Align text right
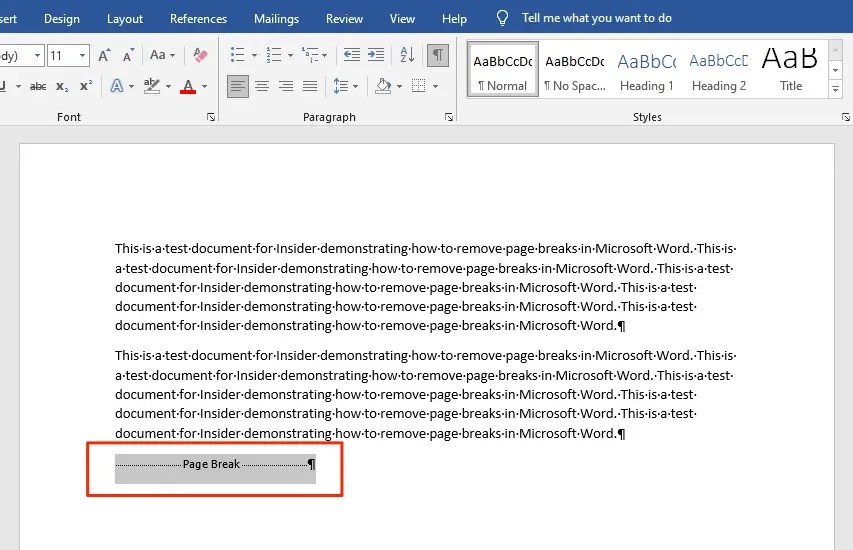The image size is (853, 550). tap(286, 86)
